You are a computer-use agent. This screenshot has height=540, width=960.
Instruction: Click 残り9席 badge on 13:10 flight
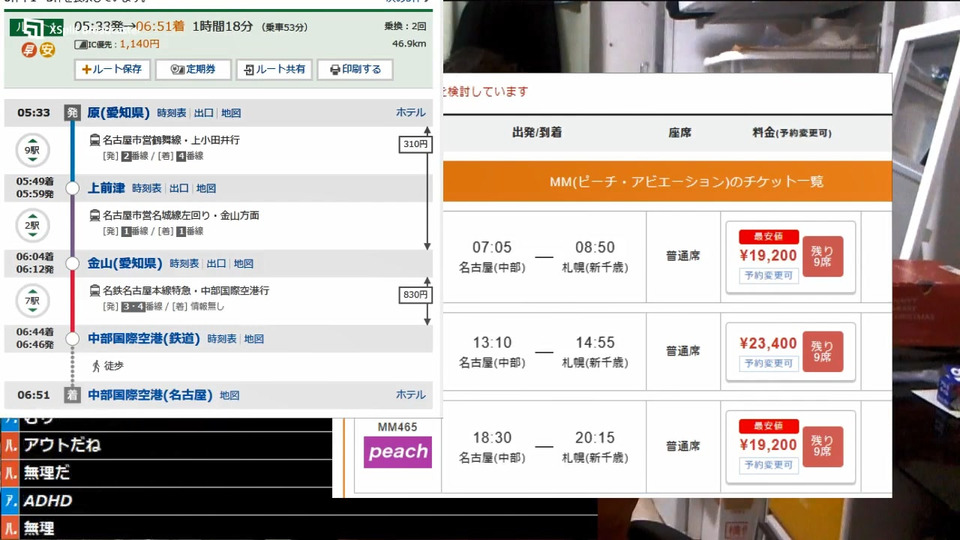823,351
